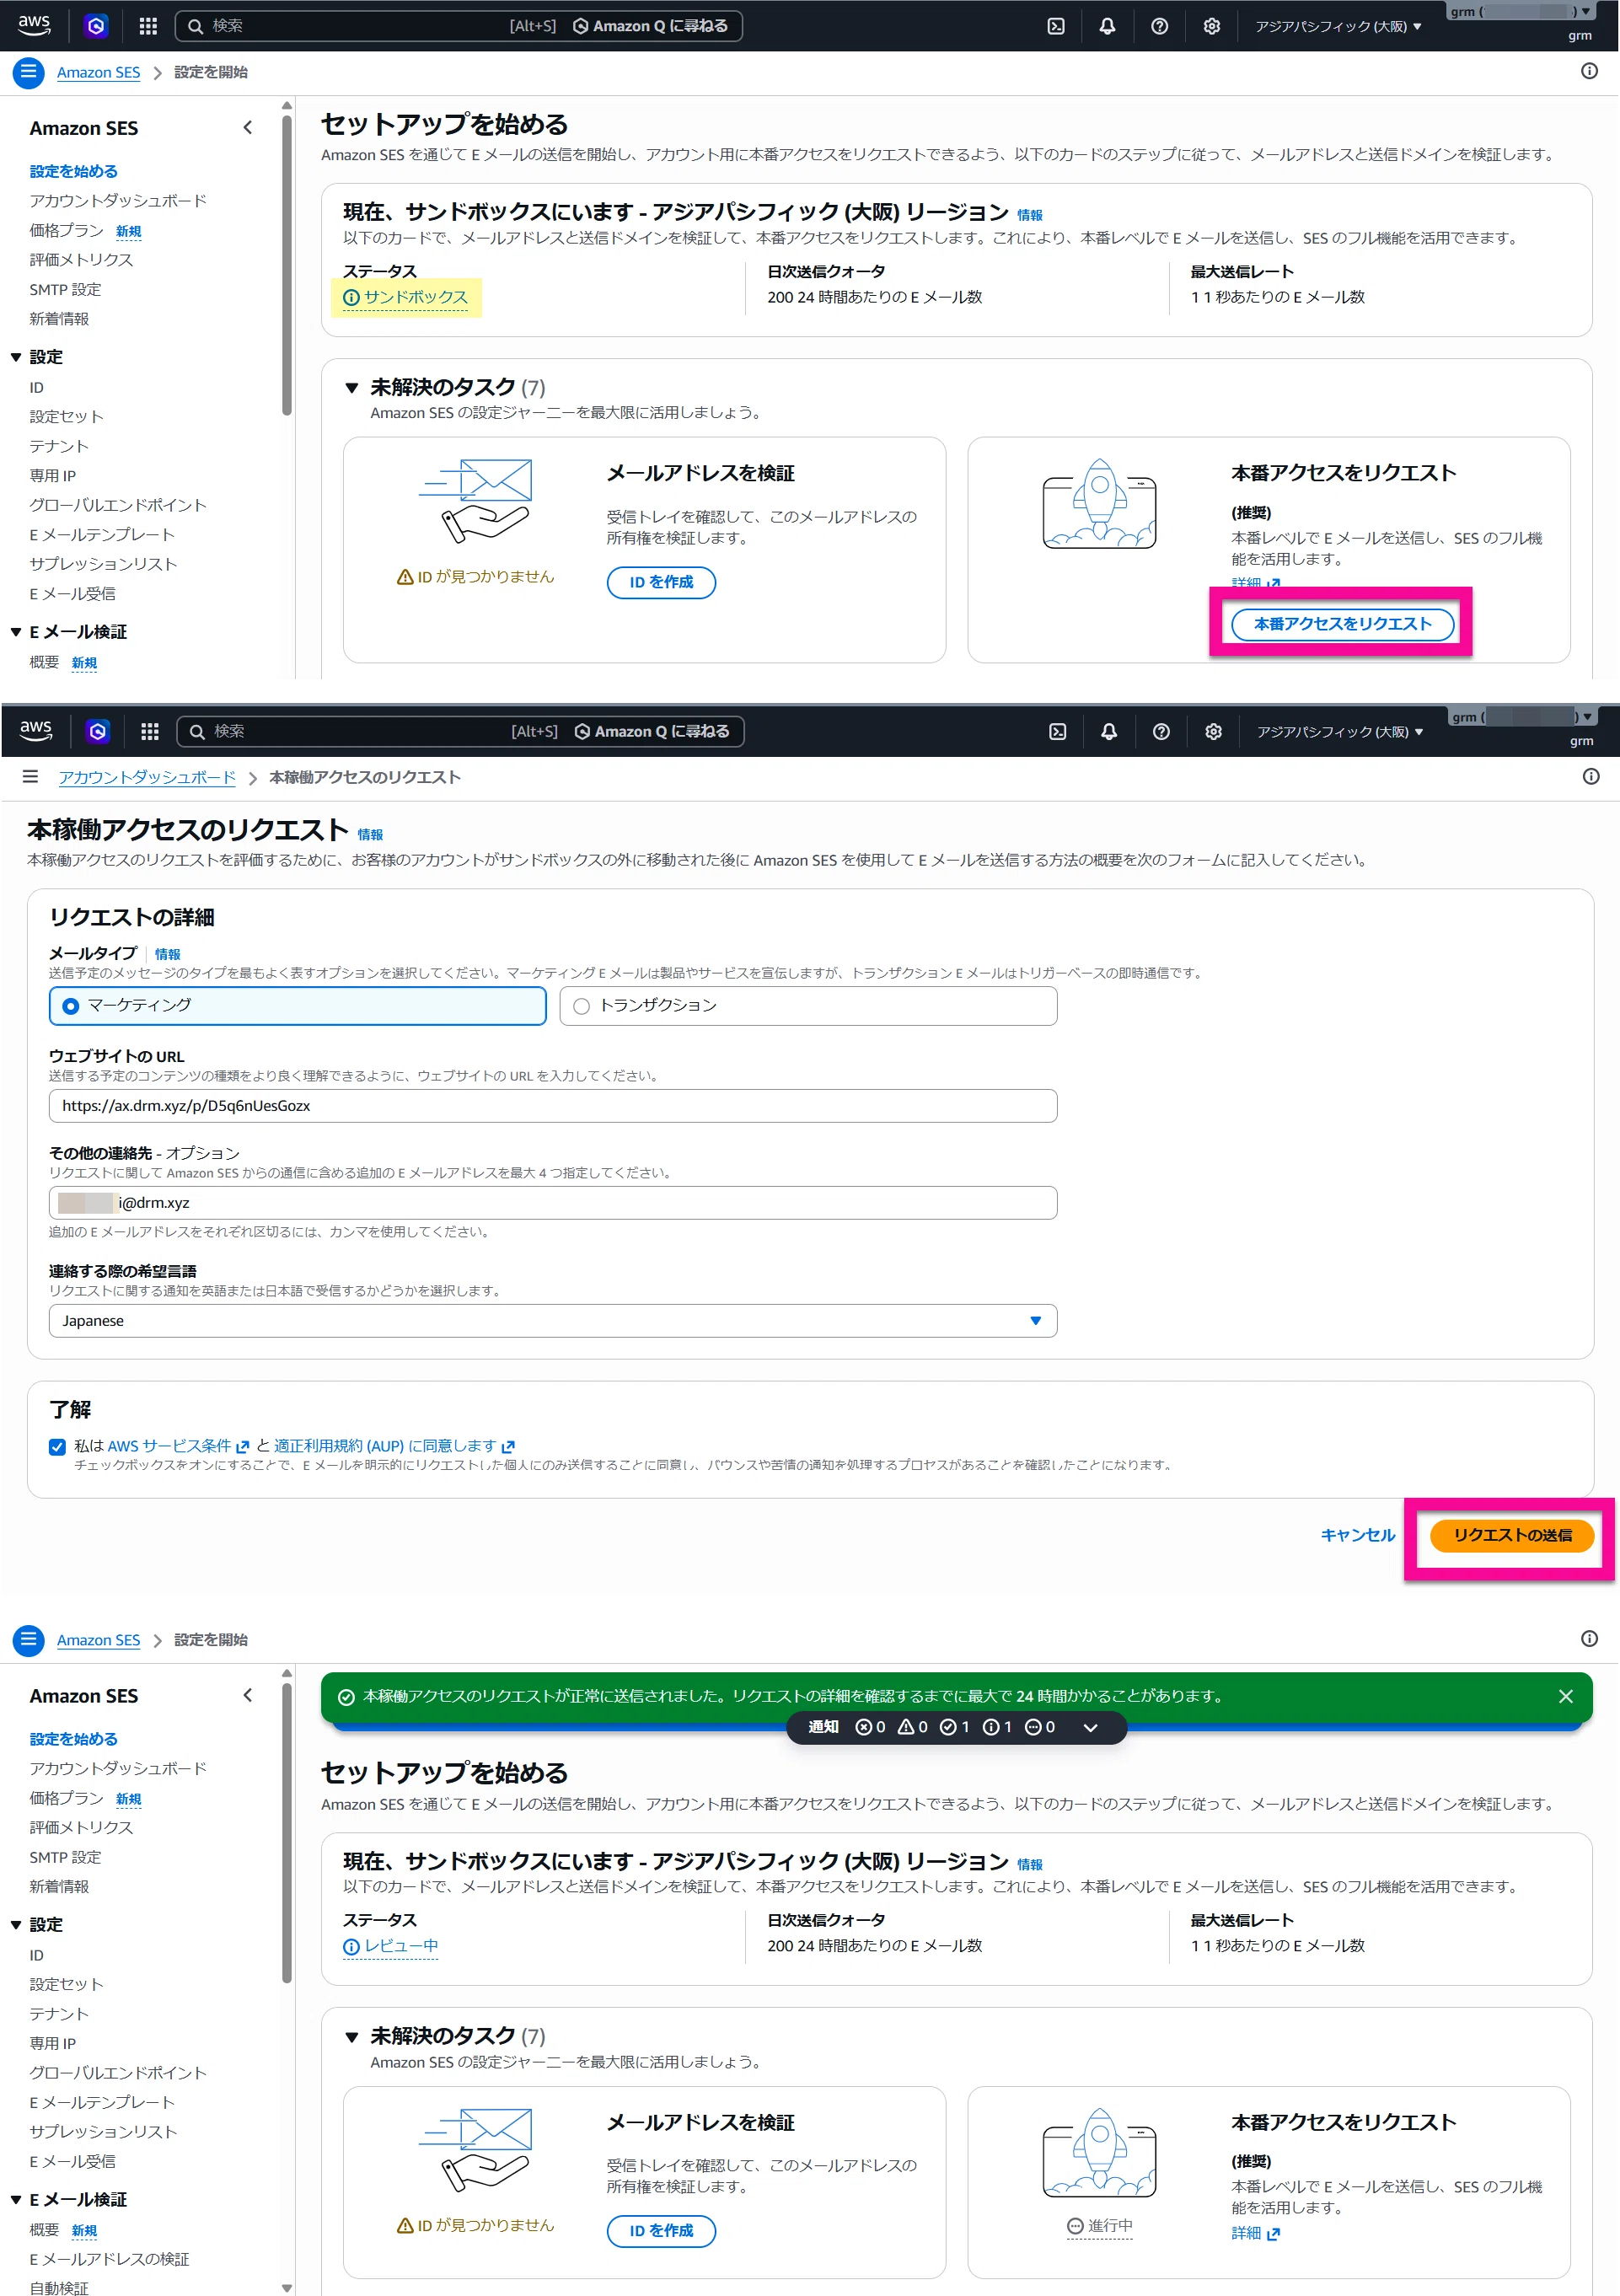Click the レビュー中 status link
1620x2296 pixels.
401,1947
